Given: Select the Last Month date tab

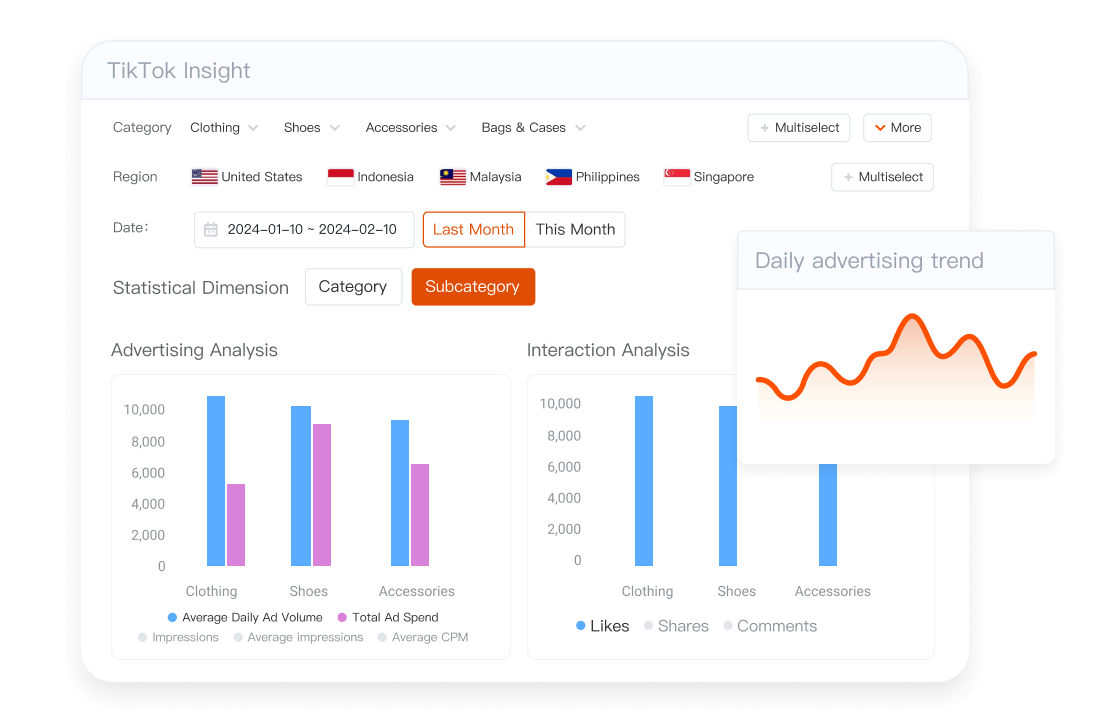Looking at the screenshot, I should click(474, 229).
